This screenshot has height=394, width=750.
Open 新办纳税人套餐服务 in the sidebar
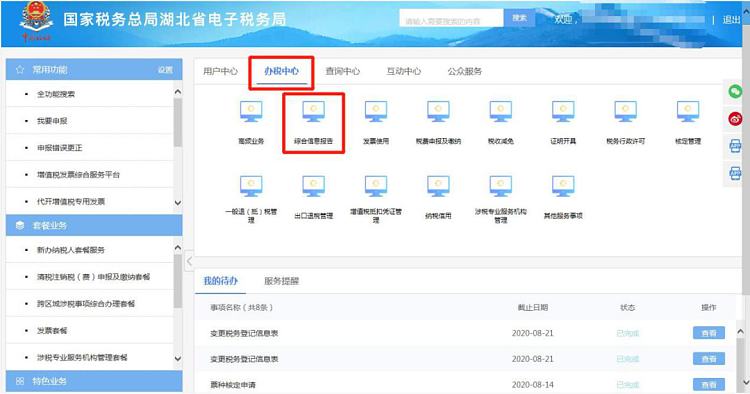click(71, 250)
